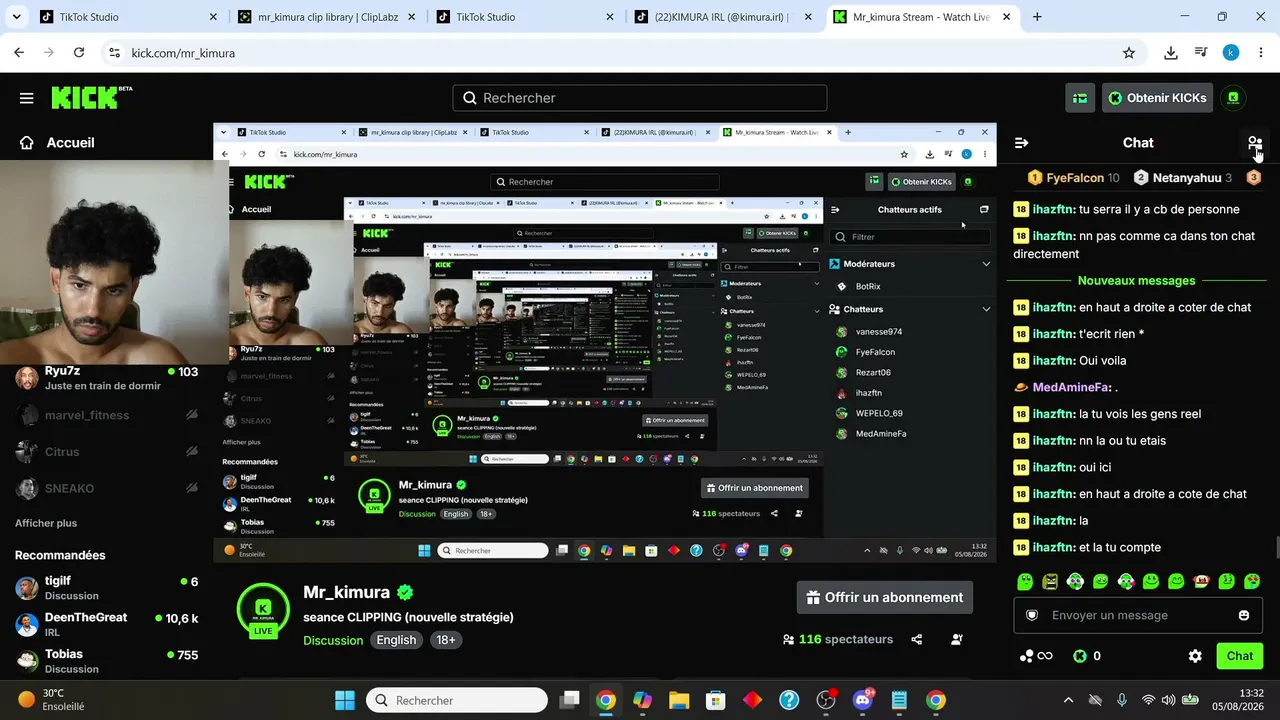Click the chat panel scrollbar thumb
The image size is (1280, 720).
pos(1276,548)
